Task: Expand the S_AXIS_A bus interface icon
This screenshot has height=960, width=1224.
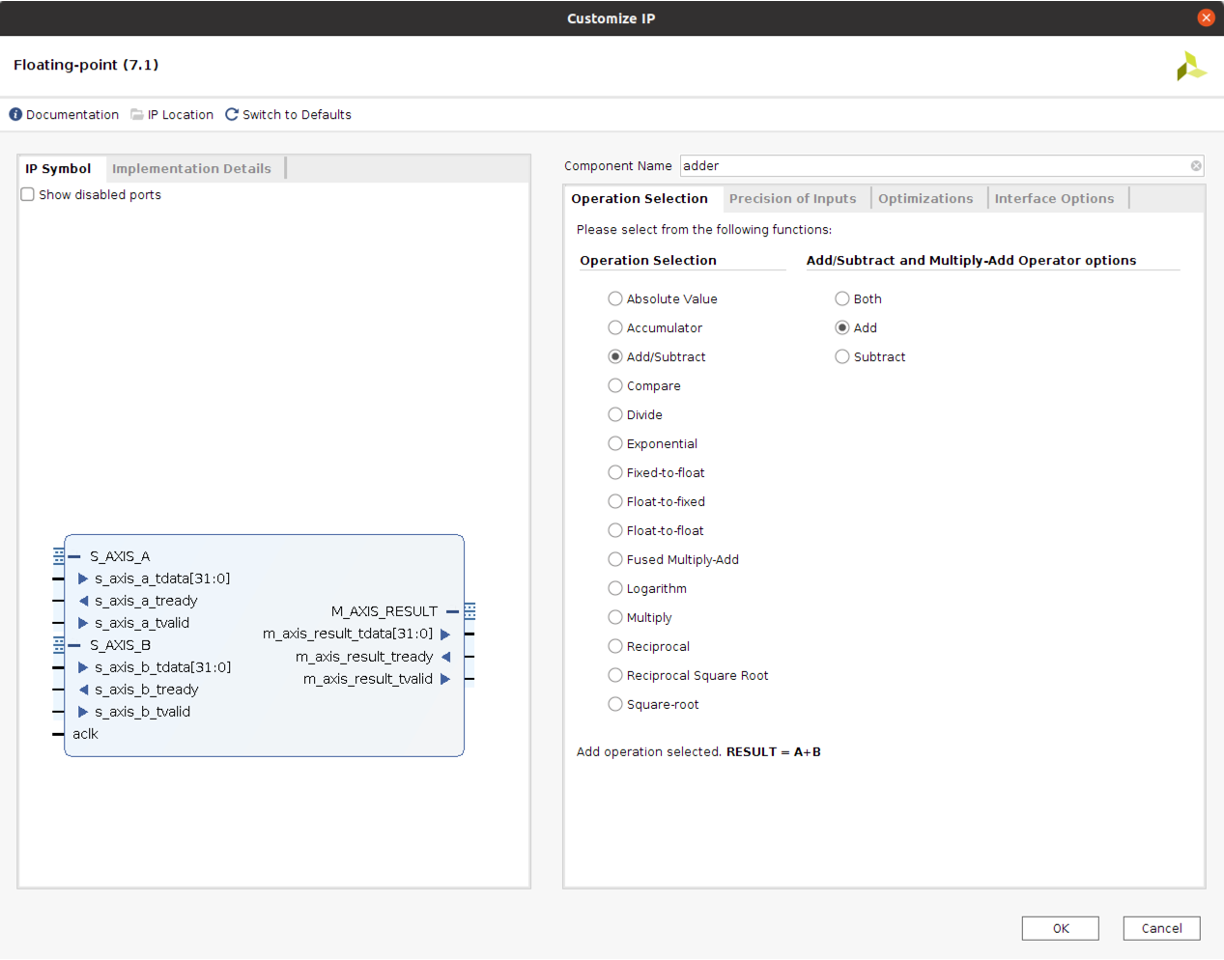Action: click(59, 556)
